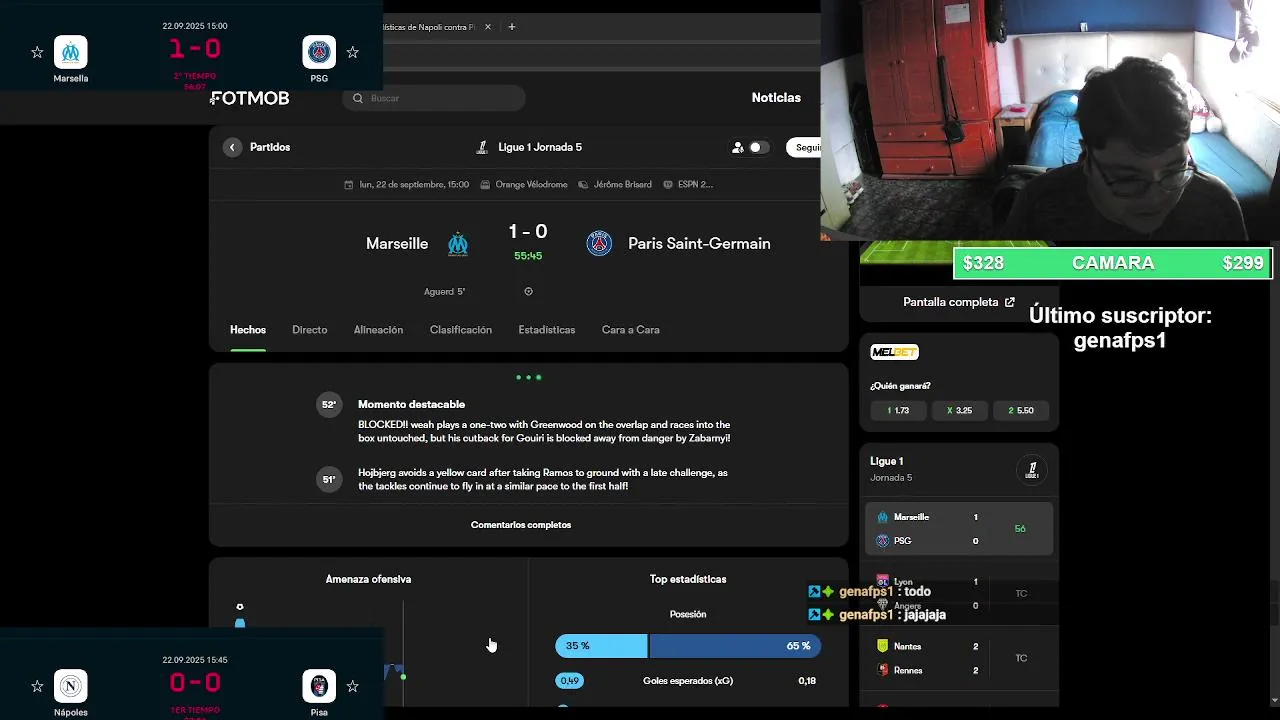Click the 35 % possession bar segment
This screenshot has width=1280, height=720.
[x=602, y=646]
